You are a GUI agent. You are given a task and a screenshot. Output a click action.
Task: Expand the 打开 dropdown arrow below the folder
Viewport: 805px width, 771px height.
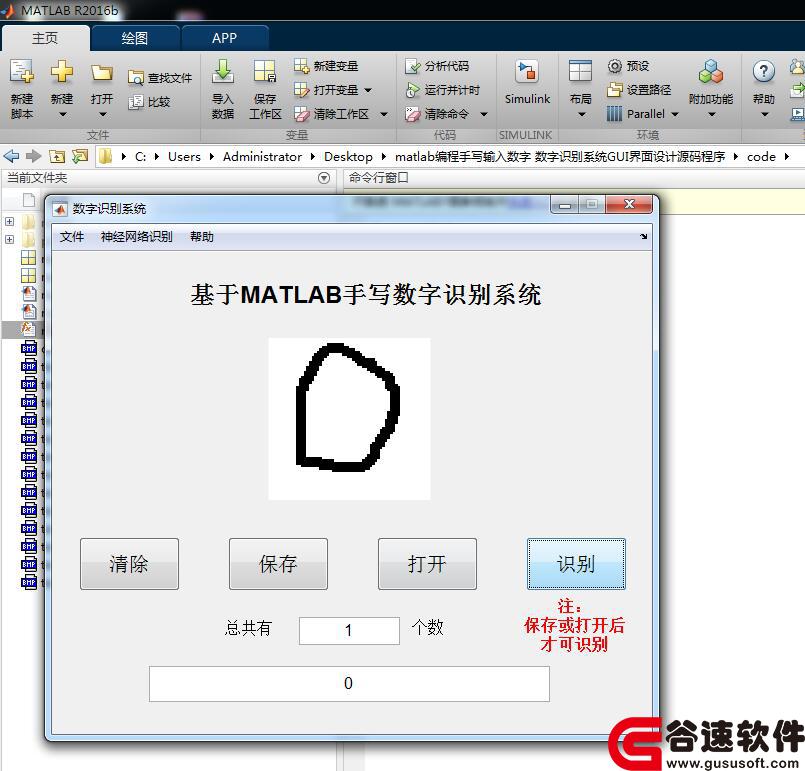(102, 114)
